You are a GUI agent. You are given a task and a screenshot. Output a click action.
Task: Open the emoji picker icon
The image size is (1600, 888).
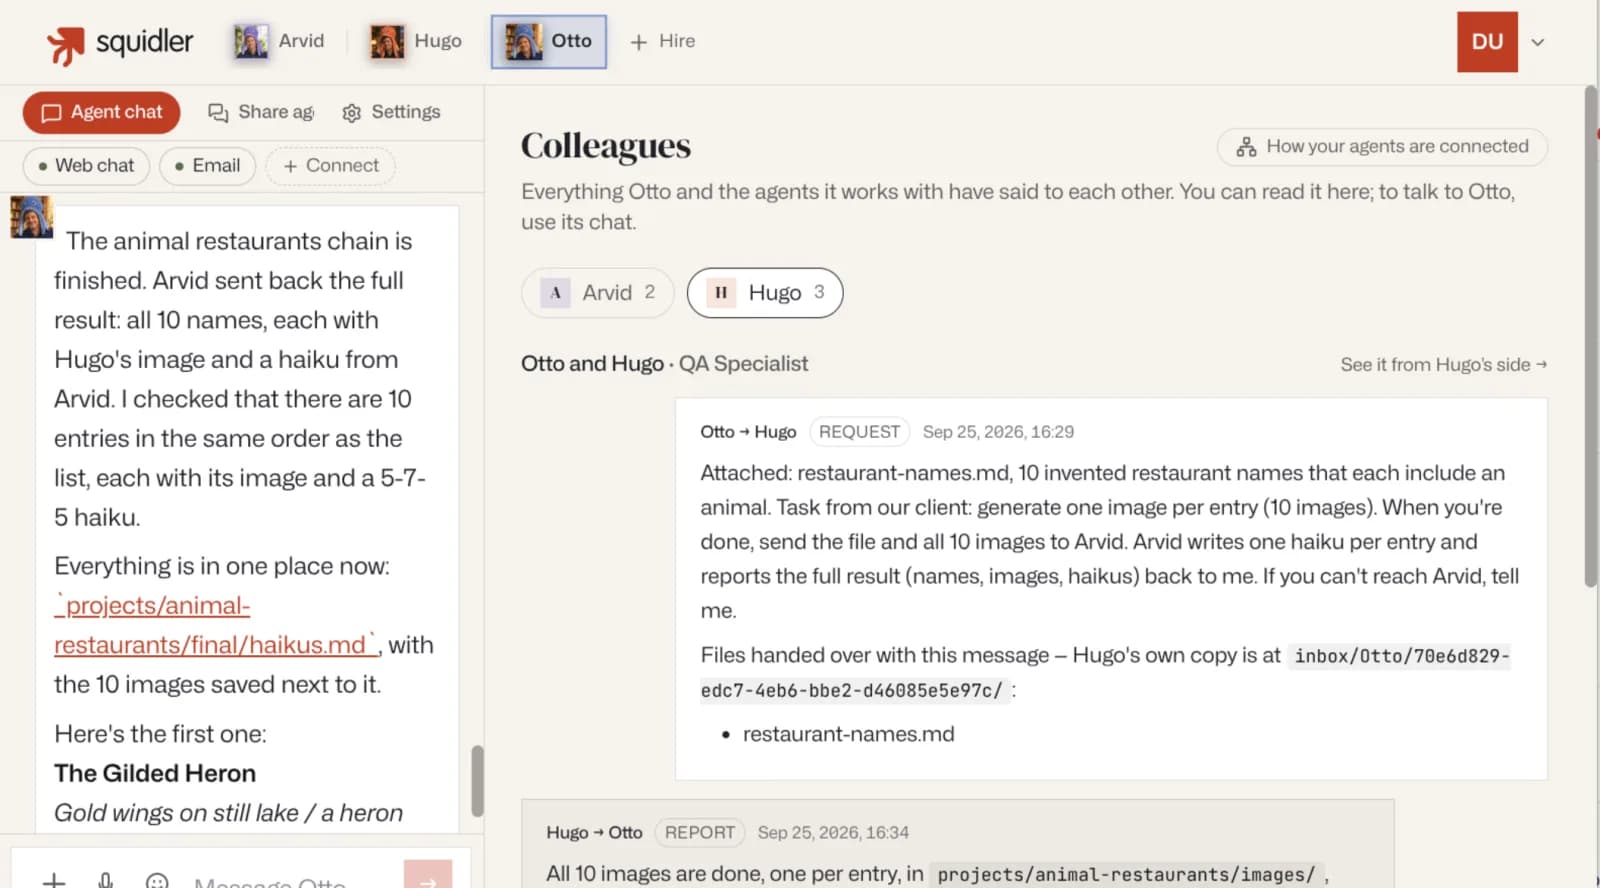click(x=157, y=881)
